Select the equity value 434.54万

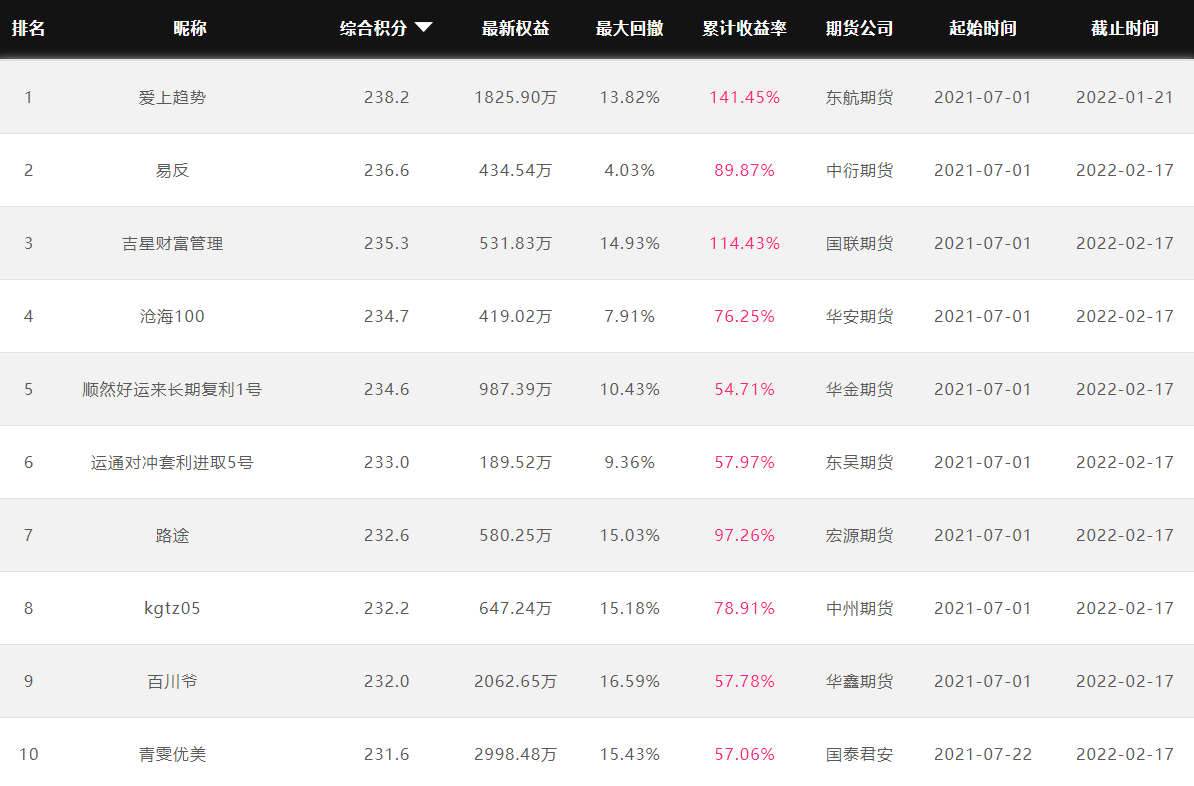tap(516, 171)
